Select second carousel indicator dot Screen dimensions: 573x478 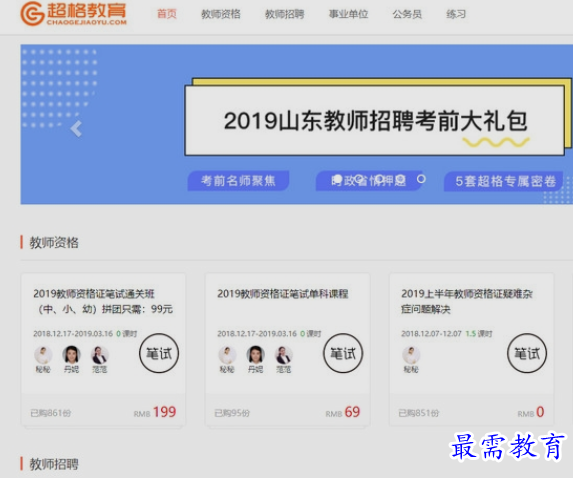pos(359,179)
